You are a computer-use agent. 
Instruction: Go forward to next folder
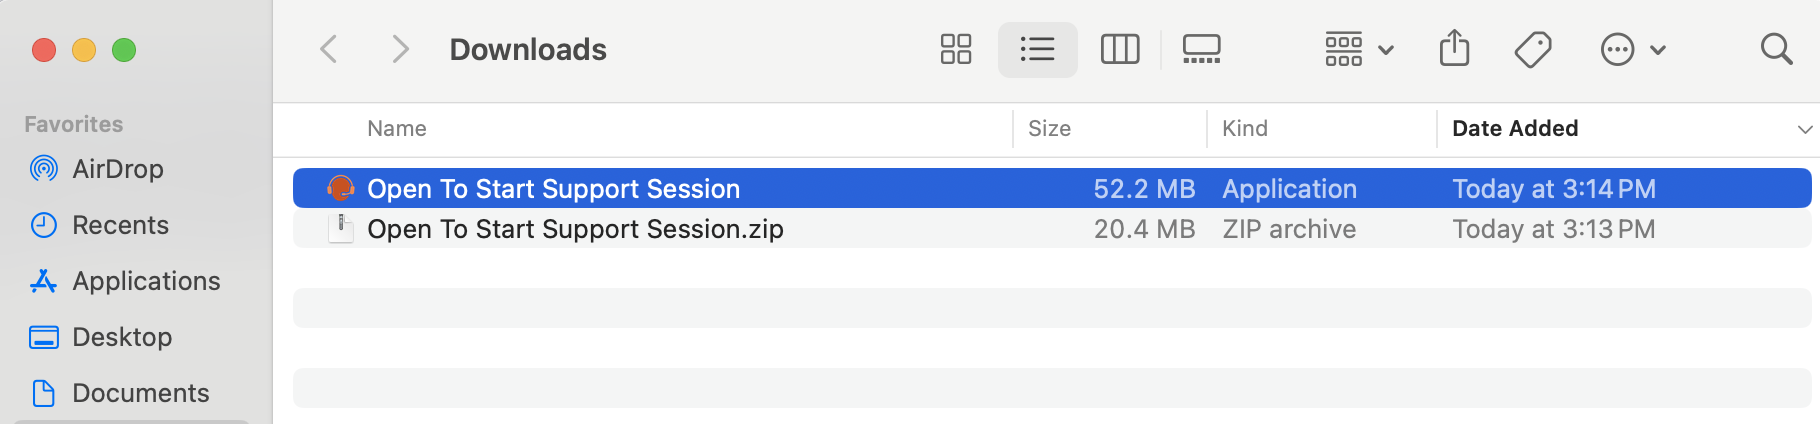[400, 49]
